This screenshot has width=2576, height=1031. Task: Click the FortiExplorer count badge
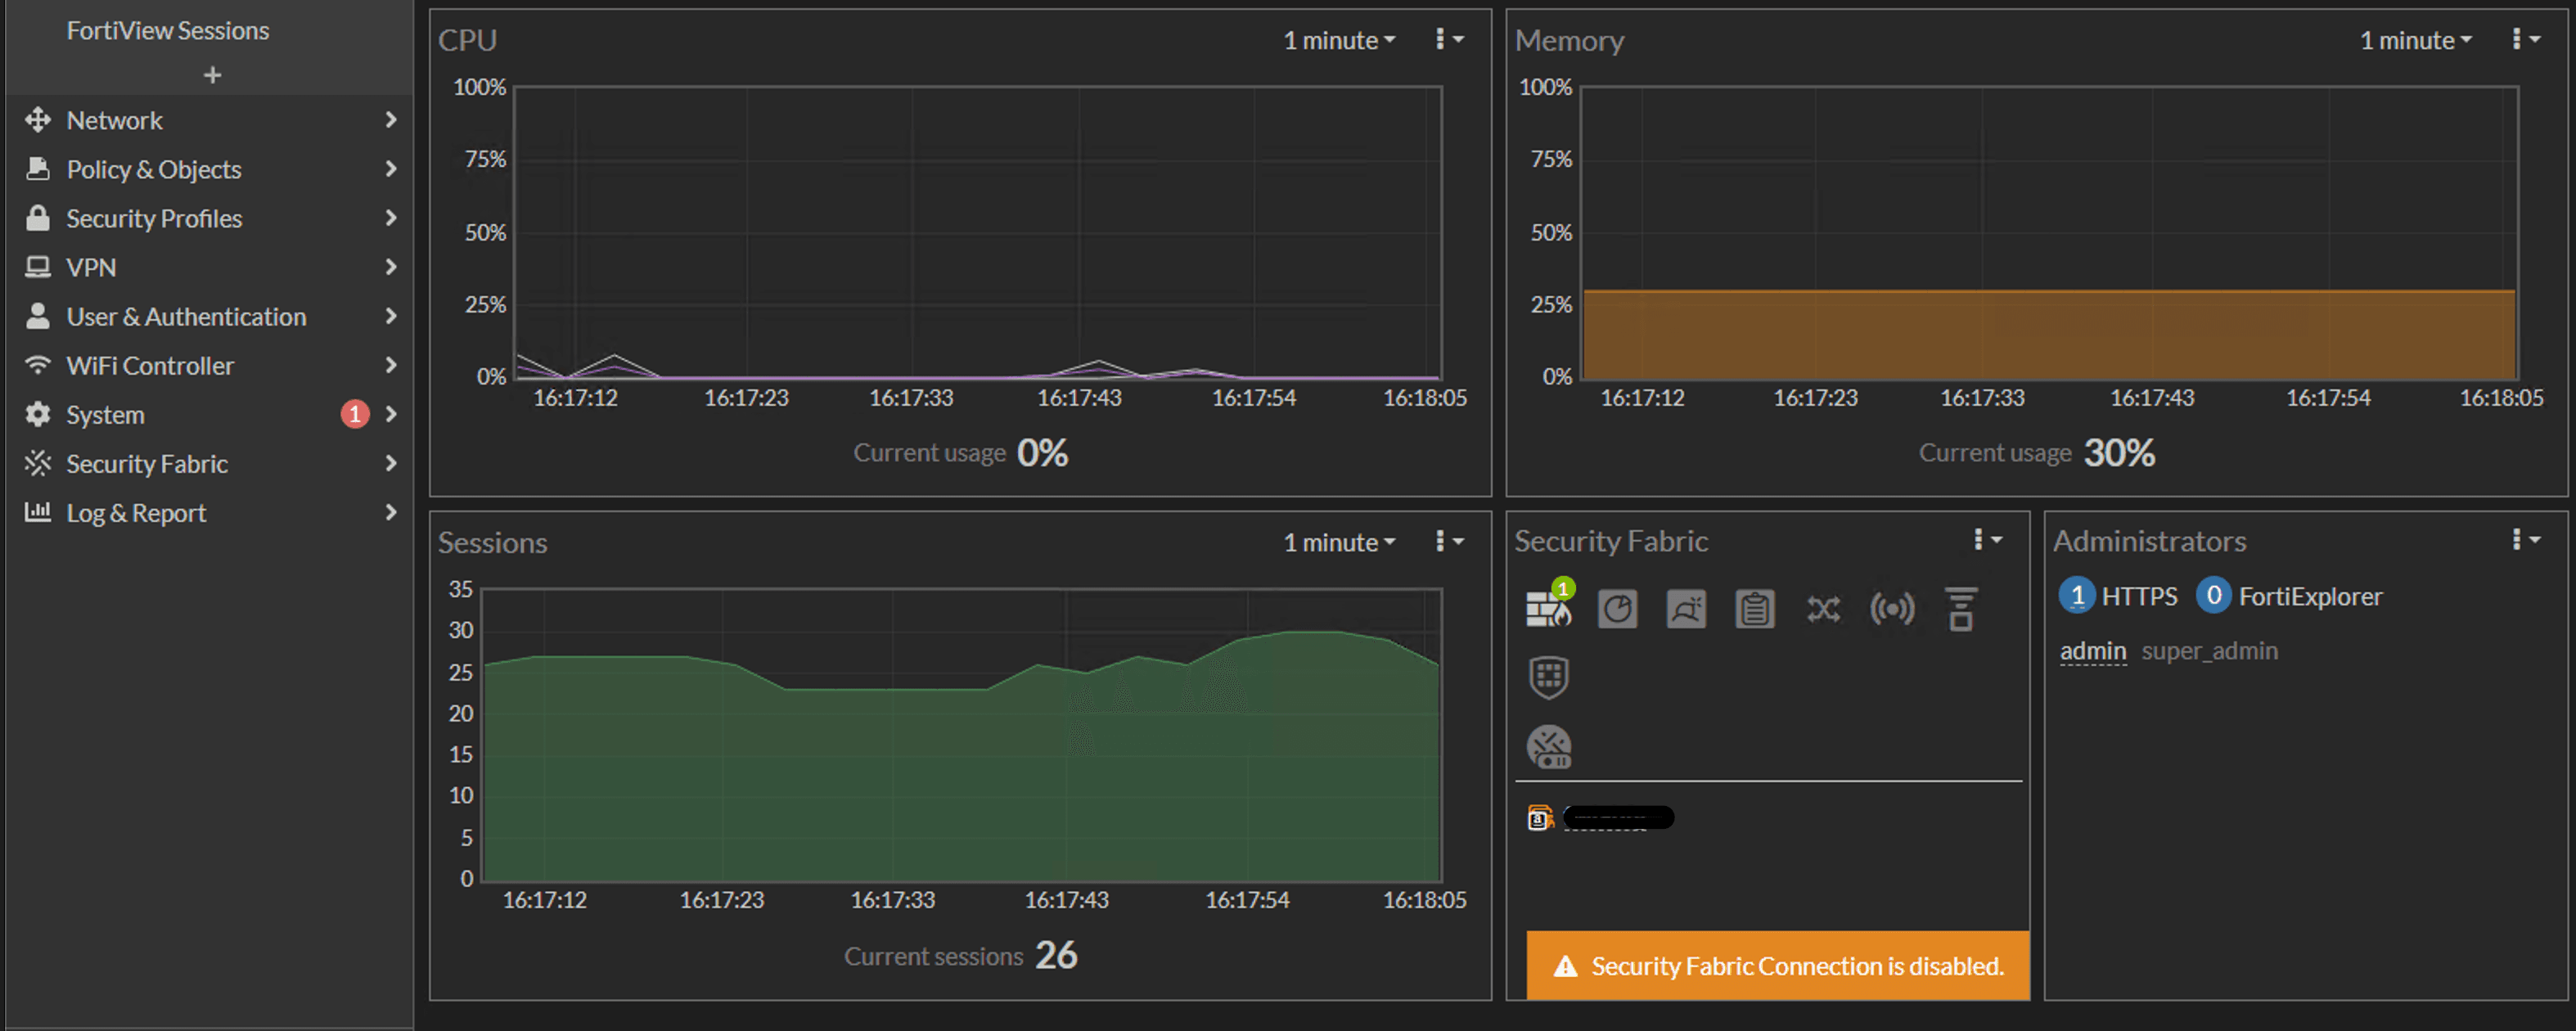(2213, 596)
